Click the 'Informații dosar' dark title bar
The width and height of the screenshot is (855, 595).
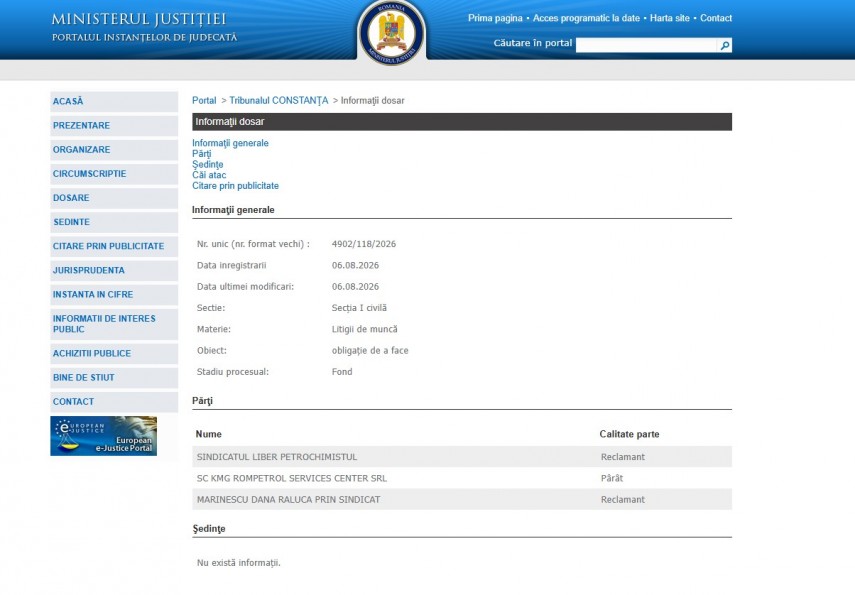[462, 122]
